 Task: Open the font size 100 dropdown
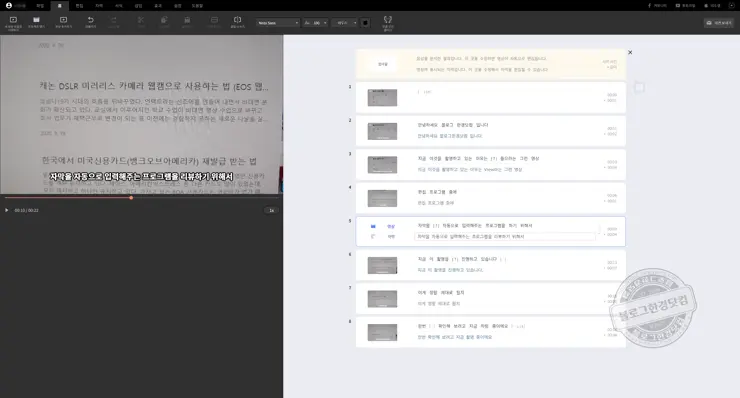(x=315, y=23)
